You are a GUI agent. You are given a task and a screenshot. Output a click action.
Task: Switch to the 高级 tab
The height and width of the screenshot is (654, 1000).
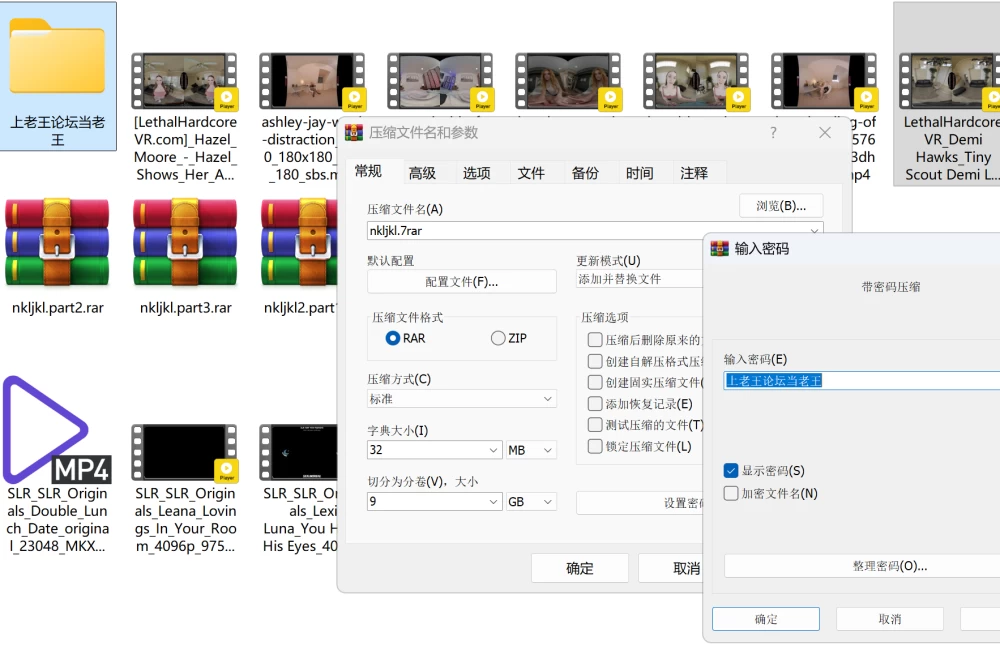[422, 173]
